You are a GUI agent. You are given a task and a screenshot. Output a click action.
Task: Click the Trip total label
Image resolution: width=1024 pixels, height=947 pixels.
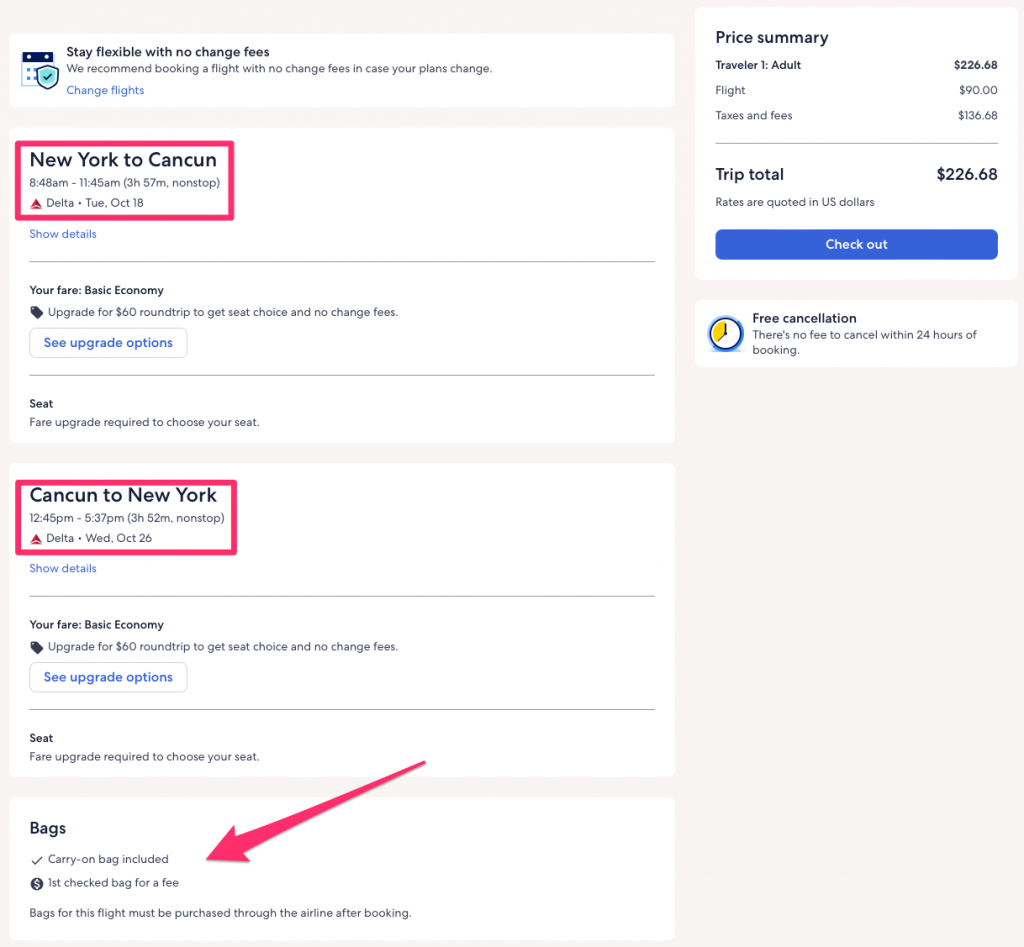click(749, 174)
